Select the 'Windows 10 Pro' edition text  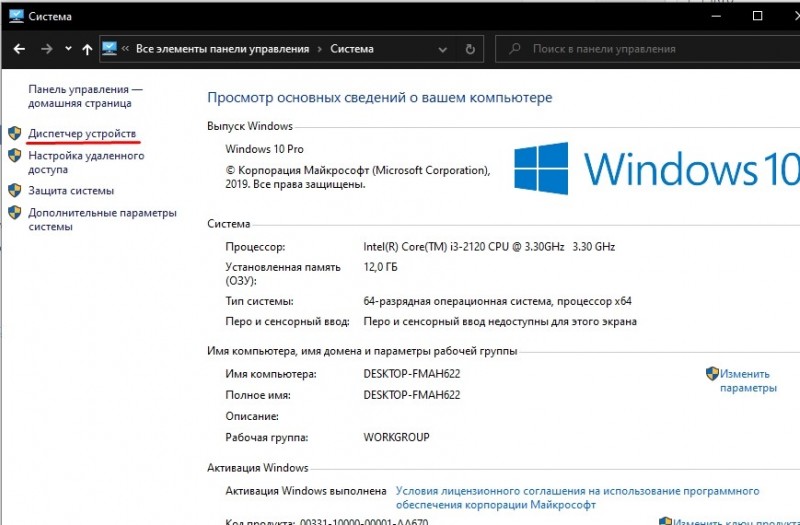264,149
